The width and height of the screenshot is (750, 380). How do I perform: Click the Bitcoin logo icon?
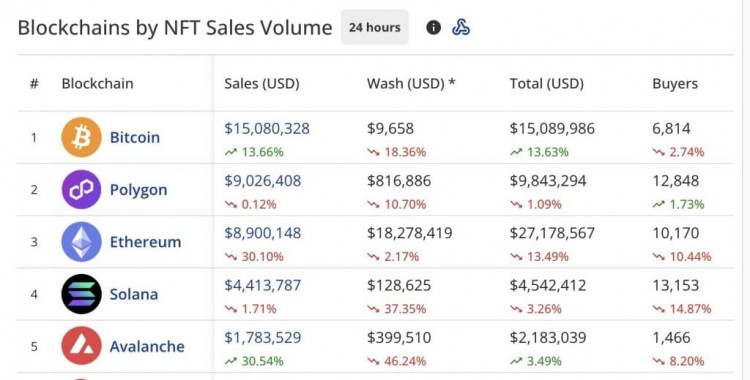tap(81, 137)
